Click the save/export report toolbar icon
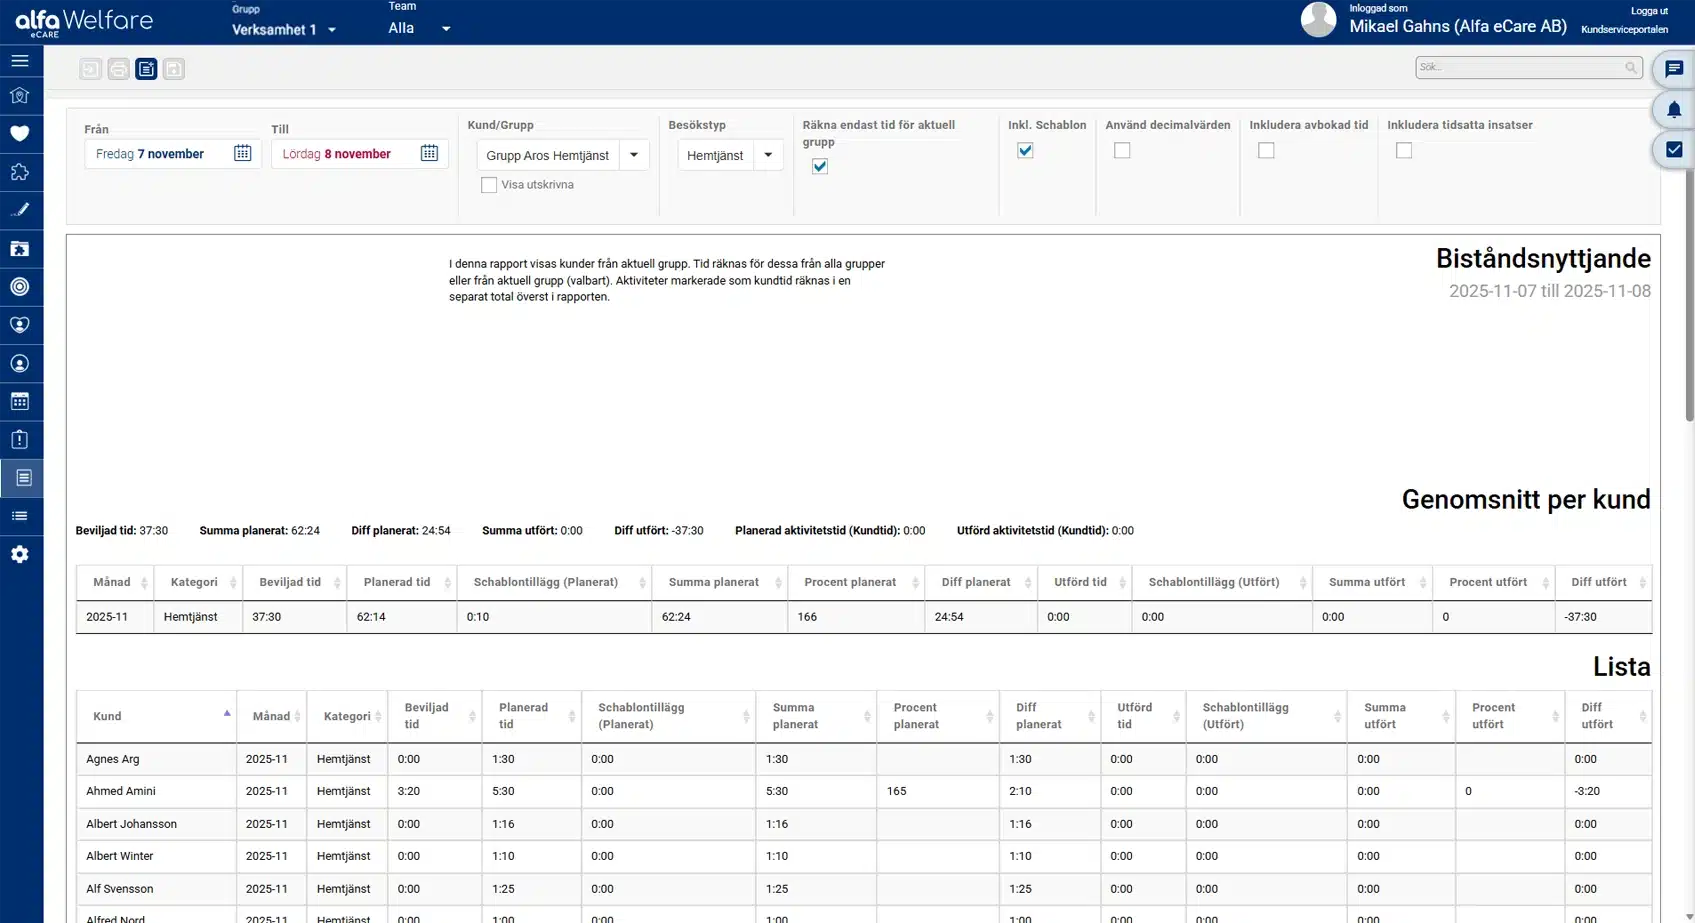The height and width of the screenshot is (923, 1695). click(174, 68)
